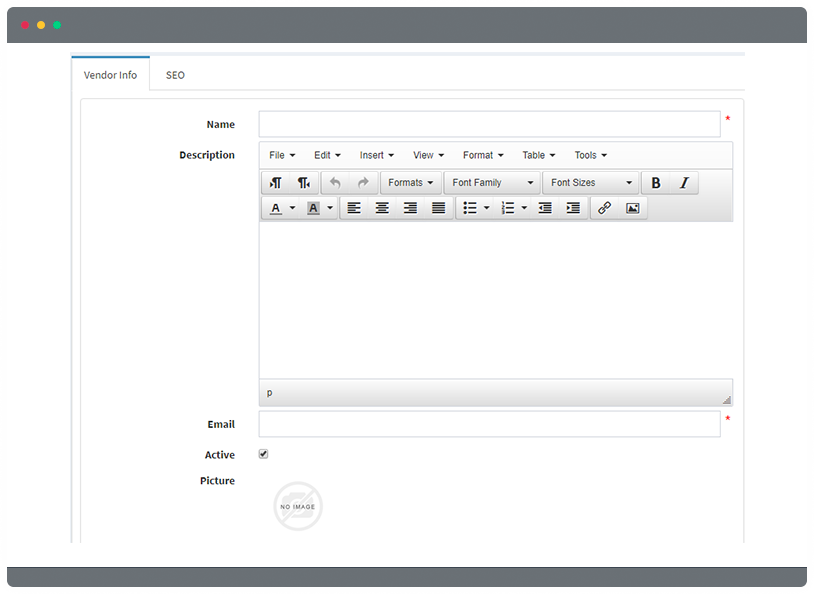Open the Font Sizes dropdown
The image size is (814, 594).
coord(591,183)
